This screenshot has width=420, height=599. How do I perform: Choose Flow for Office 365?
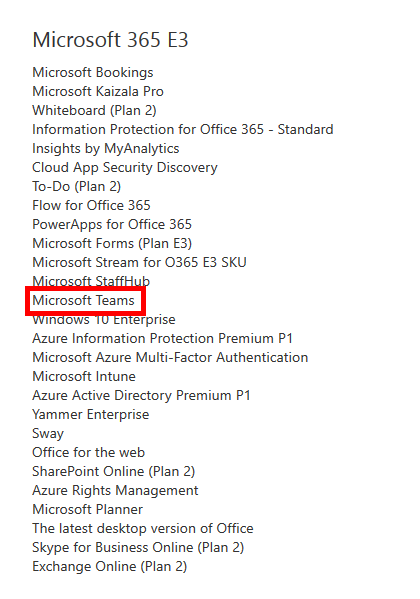click(x=91, y=206)
